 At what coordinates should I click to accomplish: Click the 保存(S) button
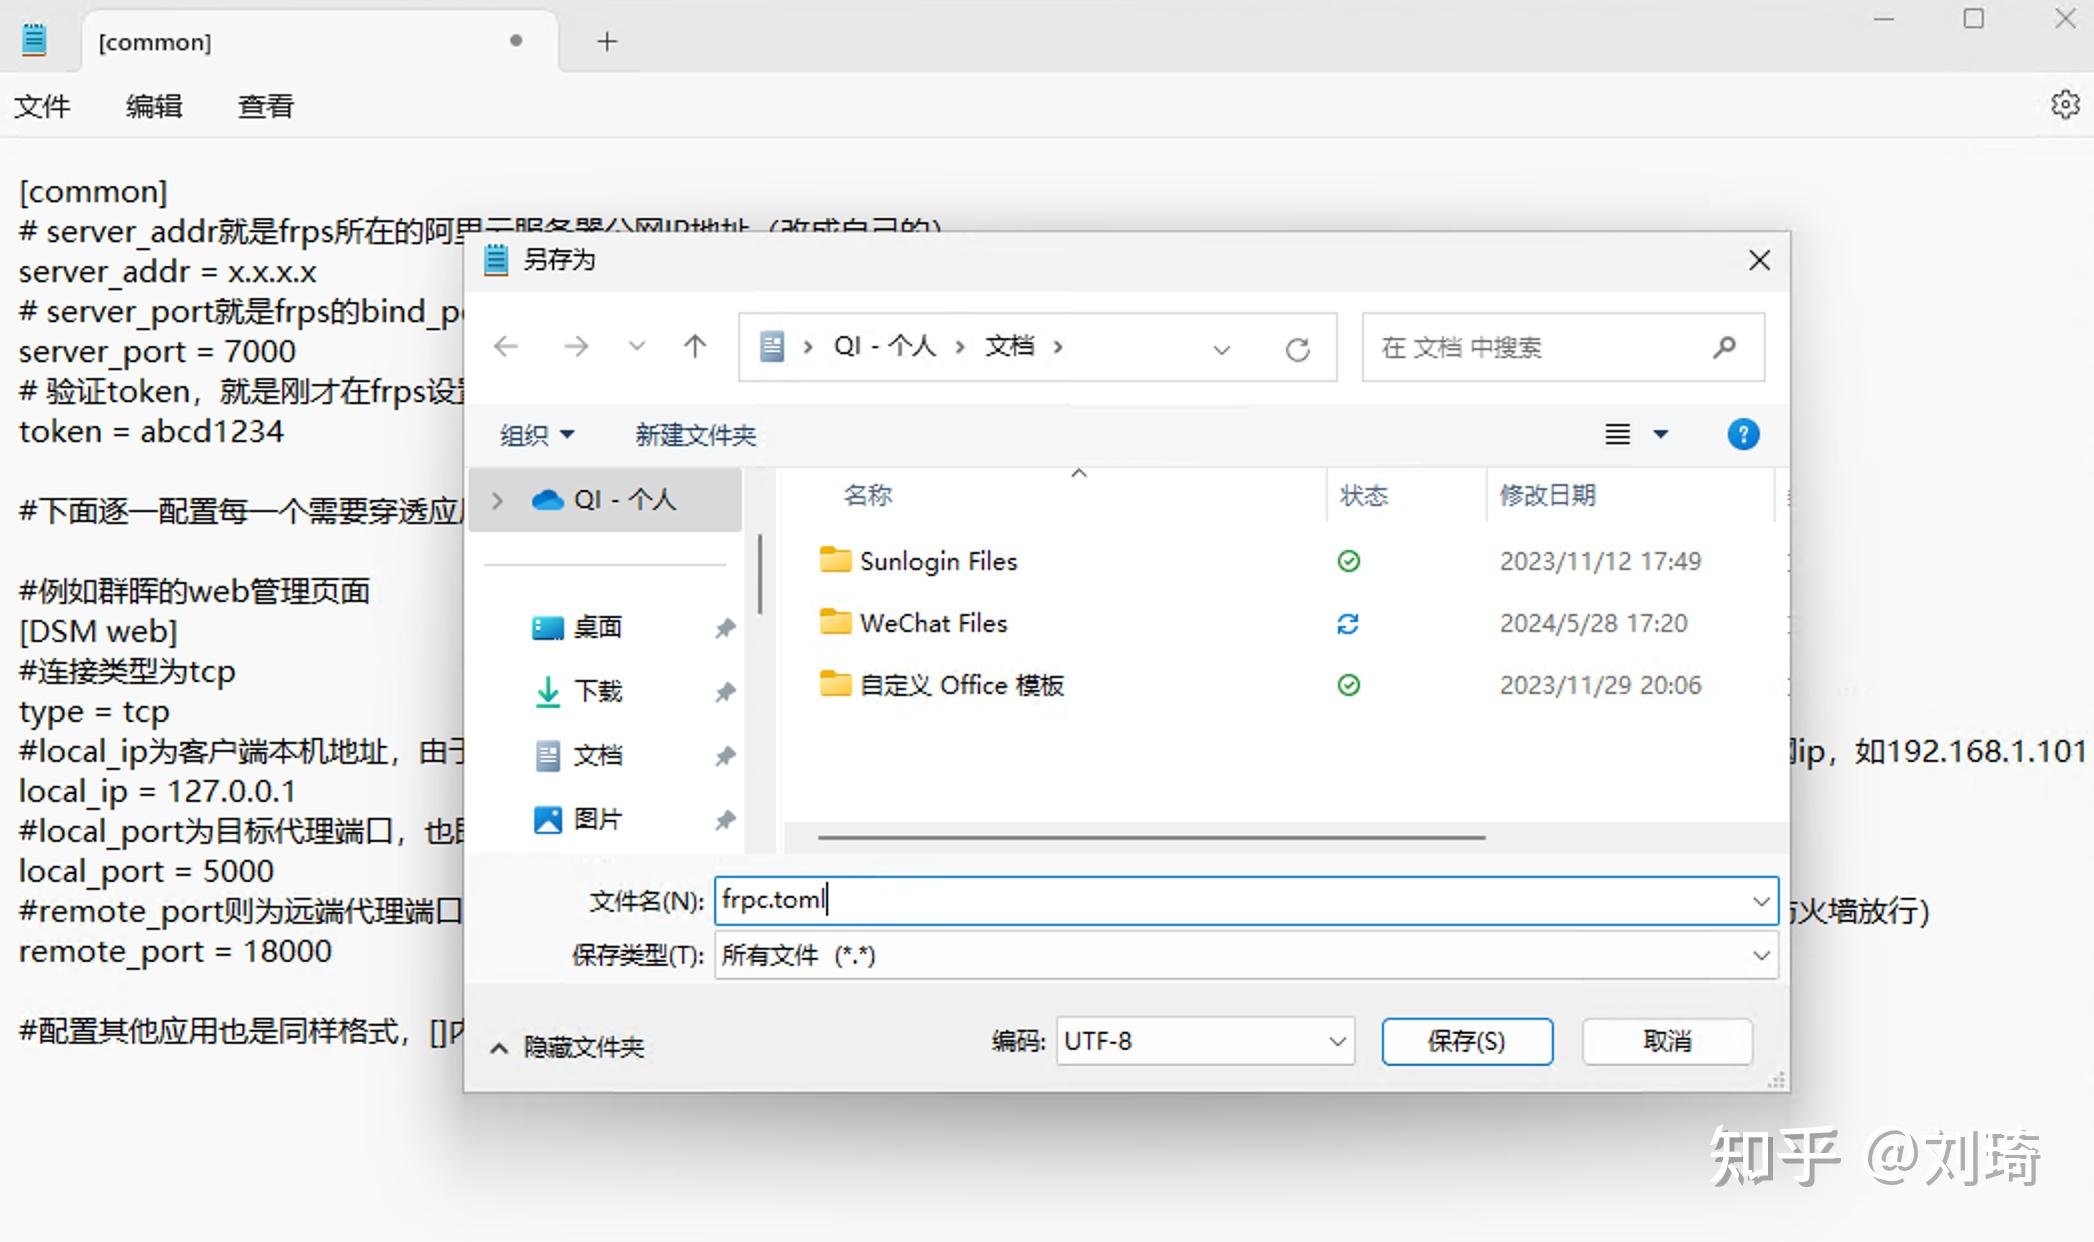[1466, 1041]
